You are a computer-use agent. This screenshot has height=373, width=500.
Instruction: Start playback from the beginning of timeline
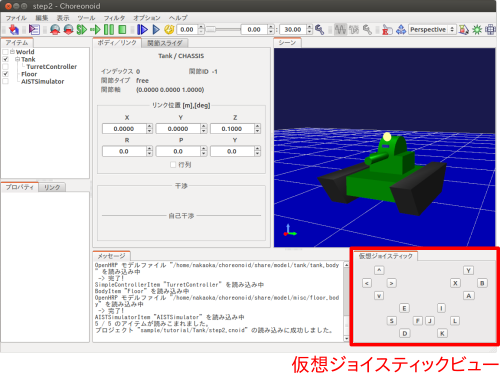pyautogui.click(x=142, y=30)
